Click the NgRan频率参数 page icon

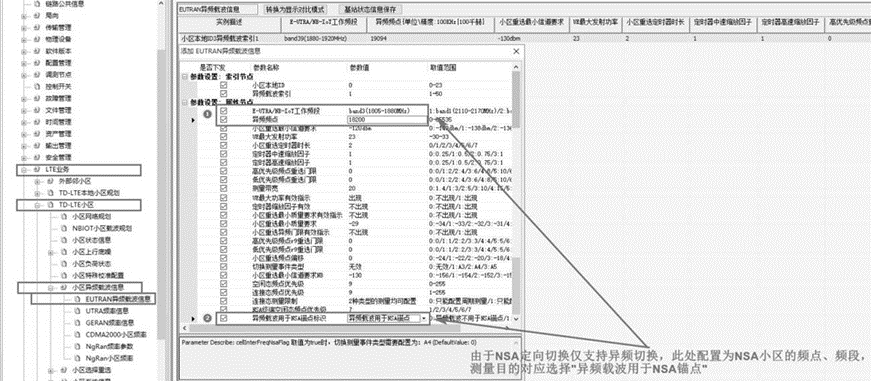click(77, 346)
